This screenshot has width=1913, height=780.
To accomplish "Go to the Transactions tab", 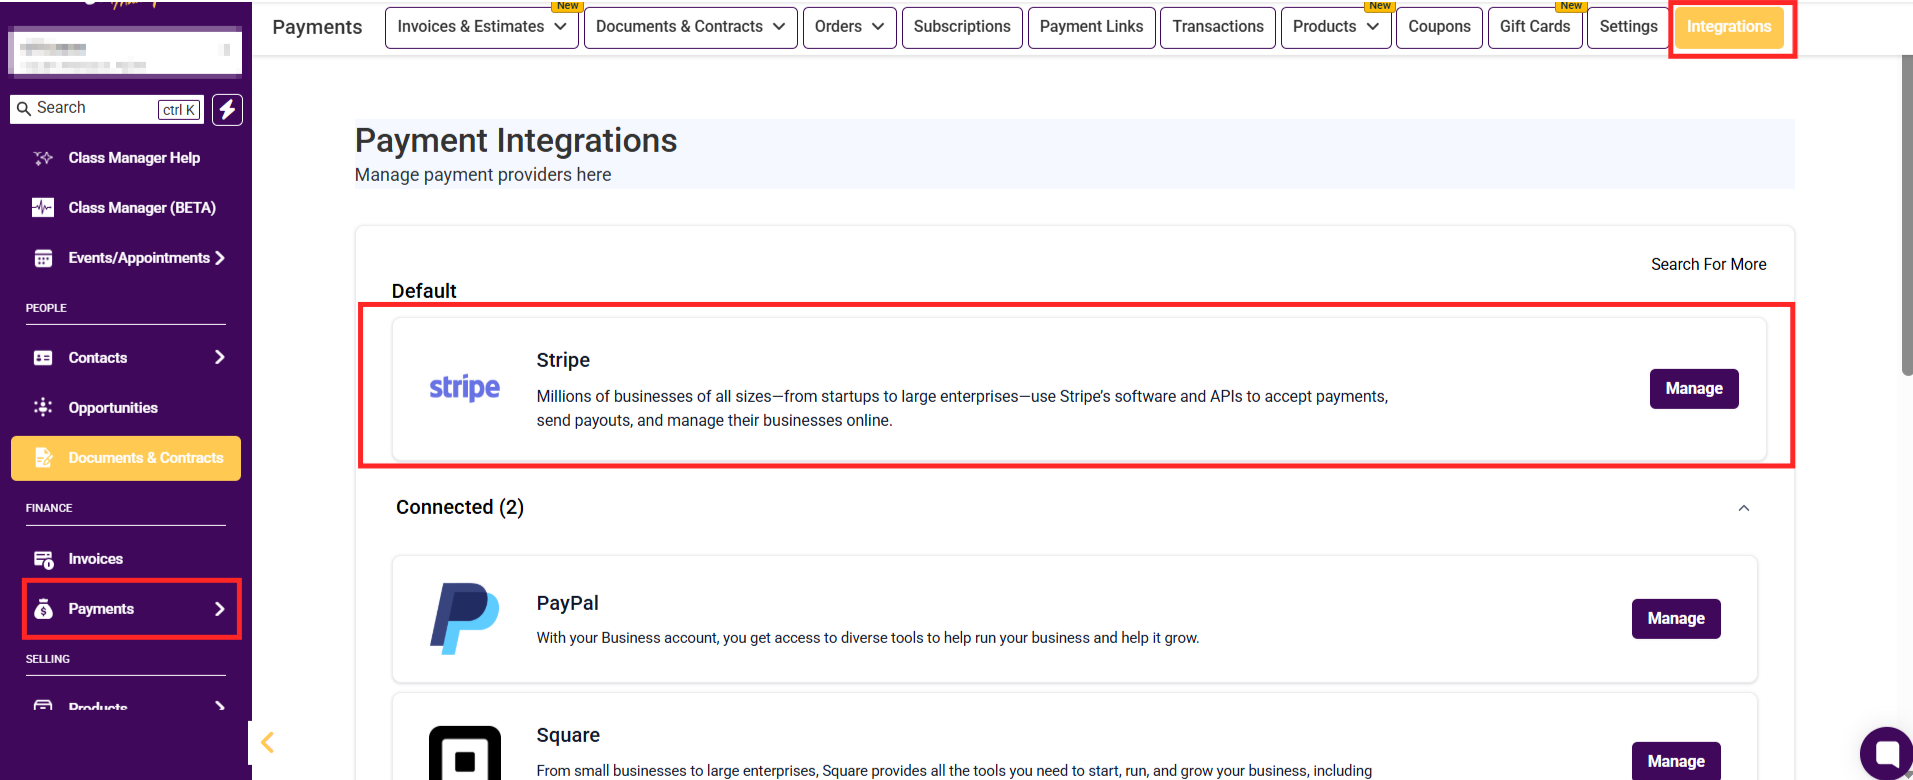I will (x=1218, y=27).
